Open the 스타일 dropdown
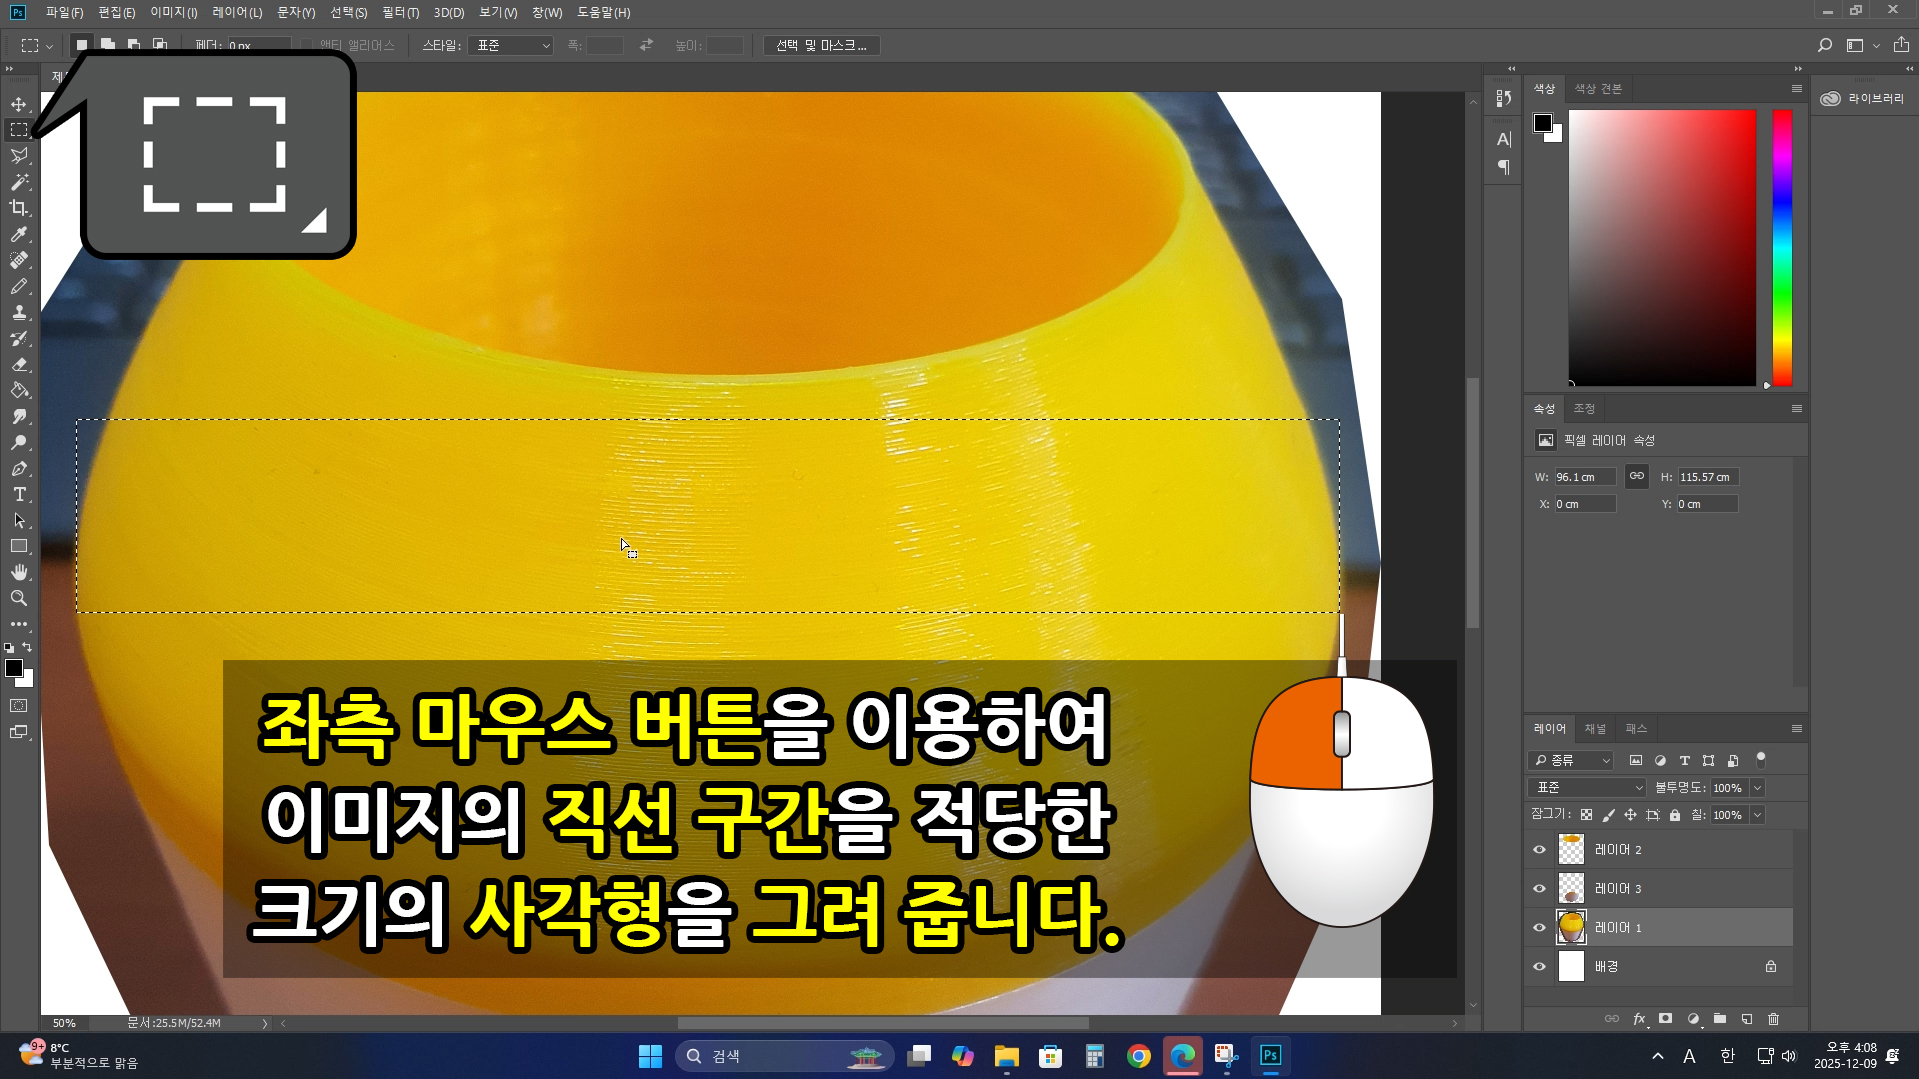 point(511,45)
